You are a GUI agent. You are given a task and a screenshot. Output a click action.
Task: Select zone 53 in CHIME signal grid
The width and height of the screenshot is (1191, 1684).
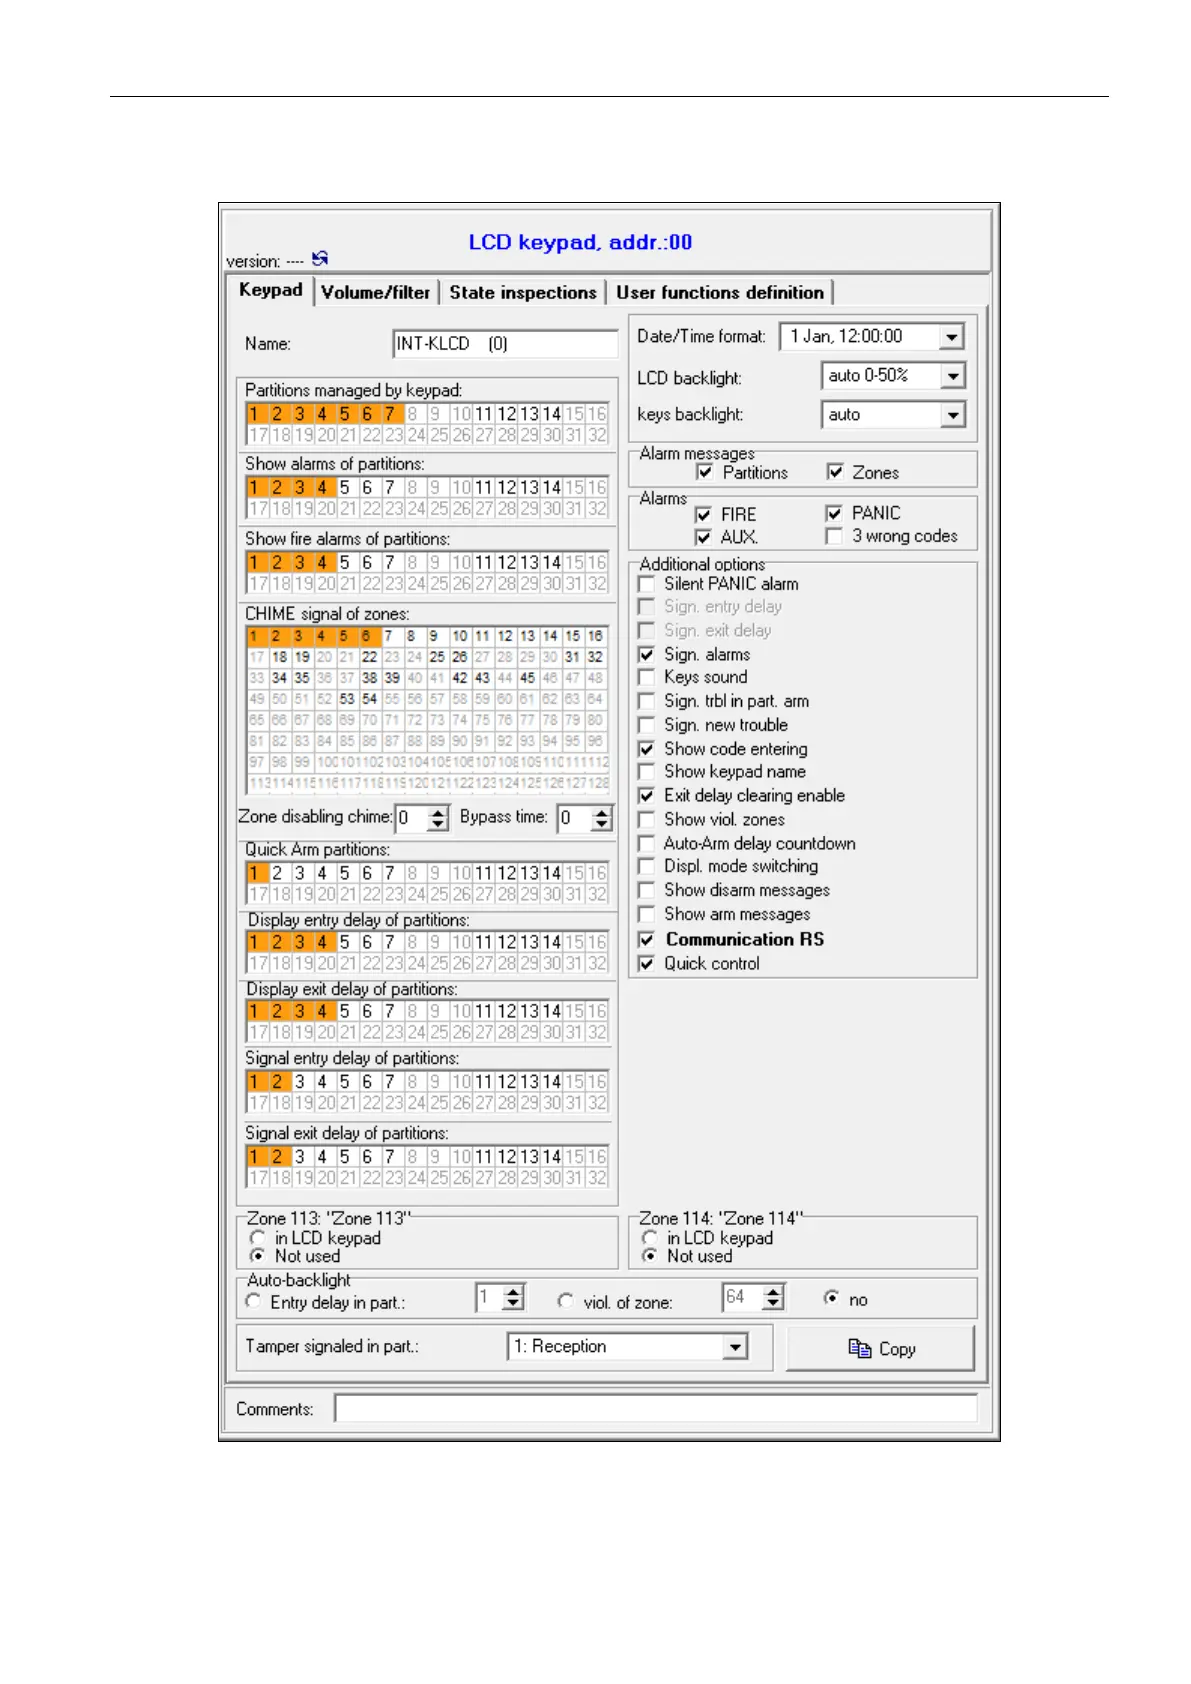tap(347, 699)
